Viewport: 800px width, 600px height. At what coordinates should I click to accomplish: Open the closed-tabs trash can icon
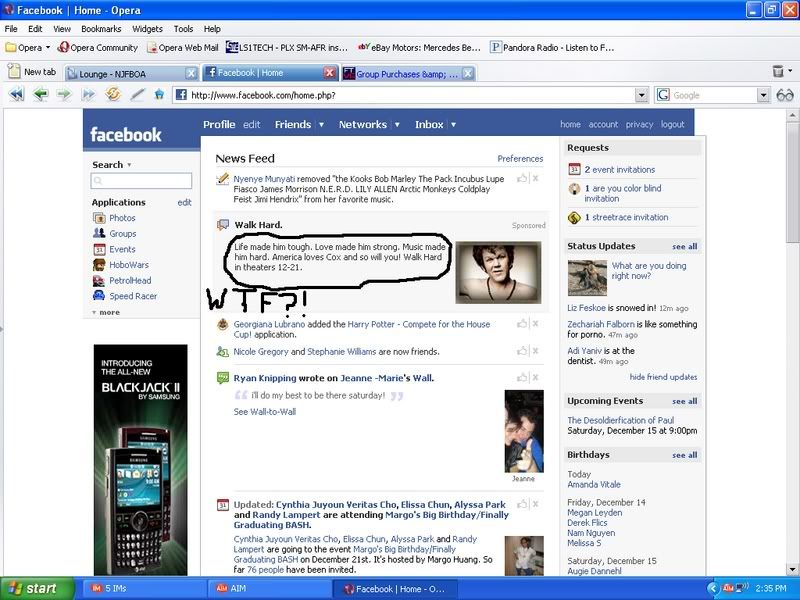pos(778,71)
